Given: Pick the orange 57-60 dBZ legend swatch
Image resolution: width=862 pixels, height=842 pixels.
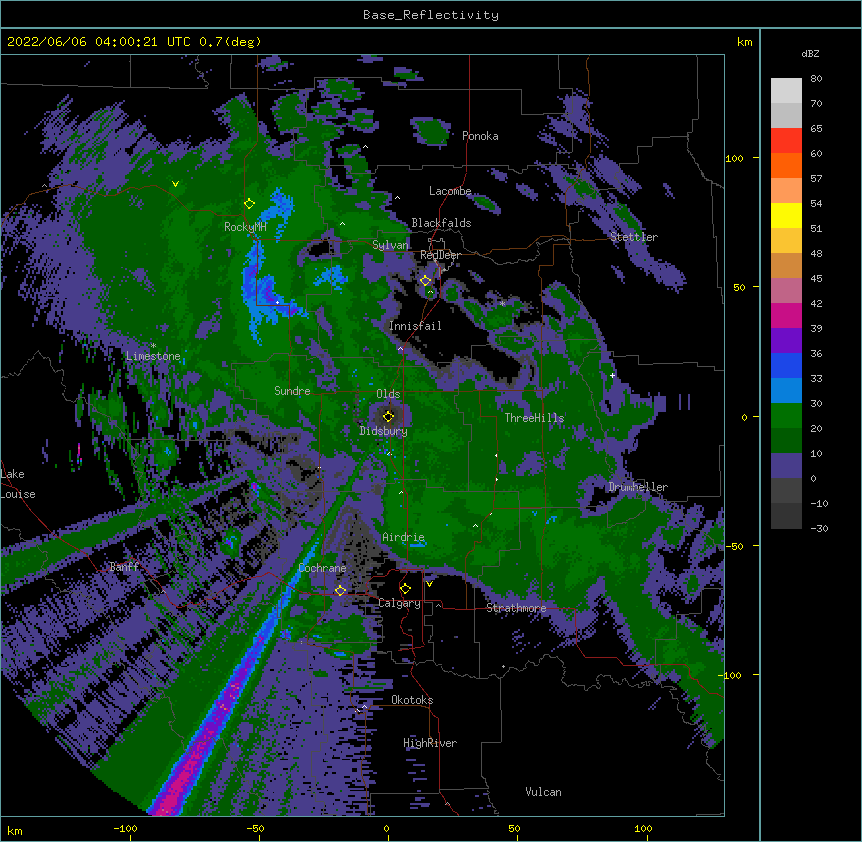Looking at the screenshot, I should click(x=786, y=165).
